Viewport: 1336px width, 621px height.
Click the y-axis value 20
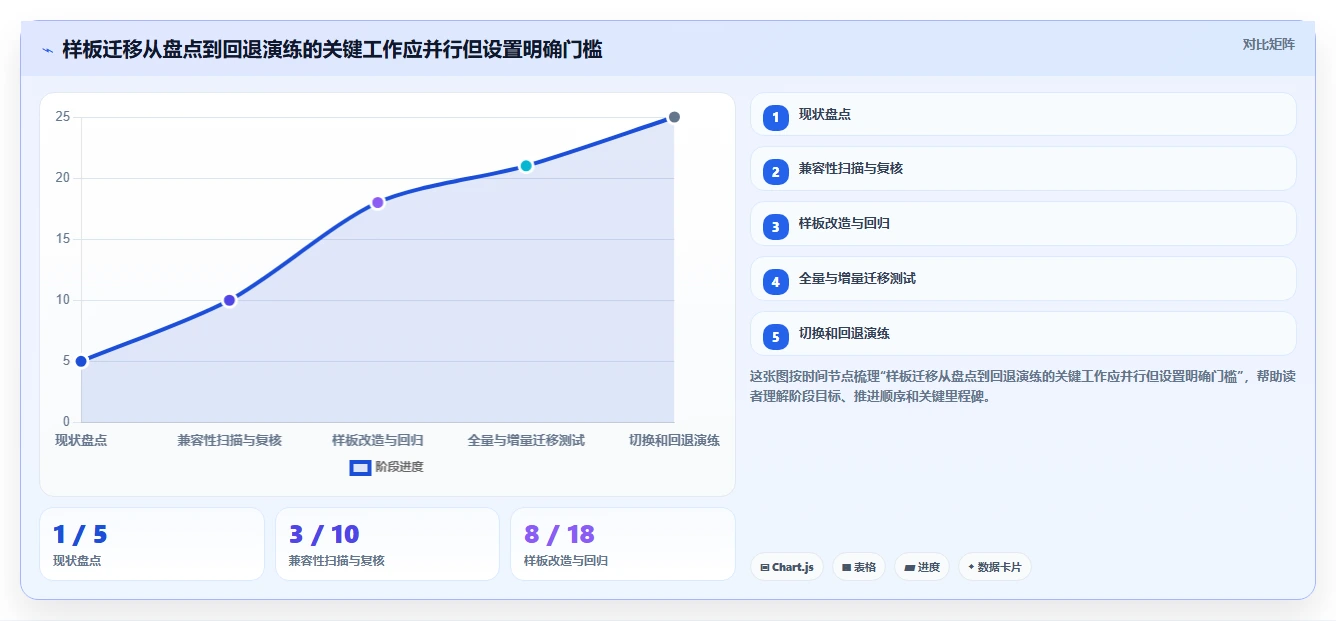click(63, 178)
